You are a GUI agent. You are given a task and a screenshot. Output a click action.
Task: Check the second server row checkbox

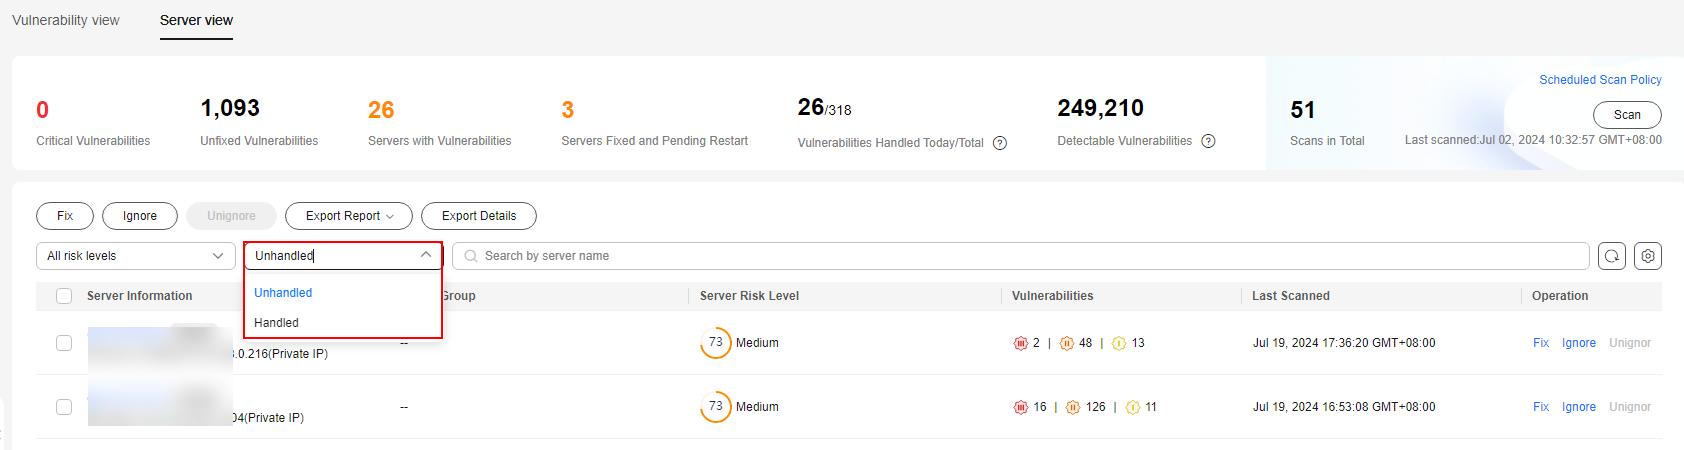(x=64, y=407)
